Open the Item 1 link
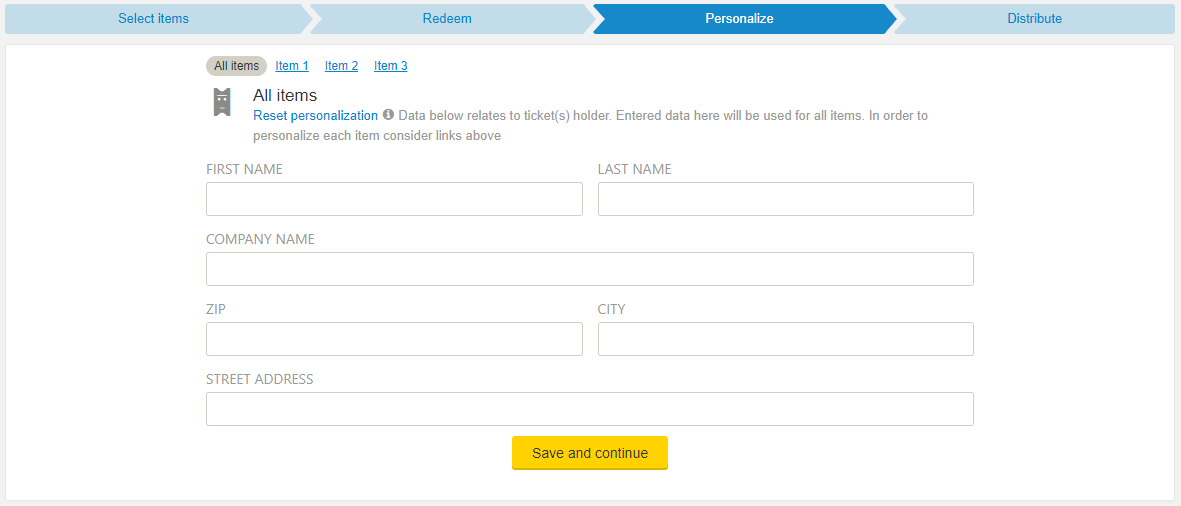 [292, 66]
